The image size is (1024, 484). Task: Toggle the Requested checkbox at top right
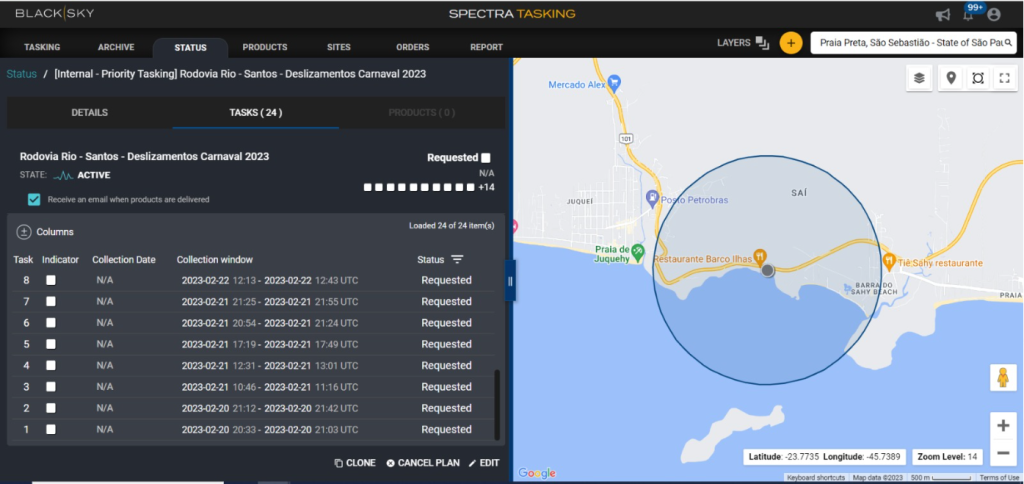pos(485,157)
